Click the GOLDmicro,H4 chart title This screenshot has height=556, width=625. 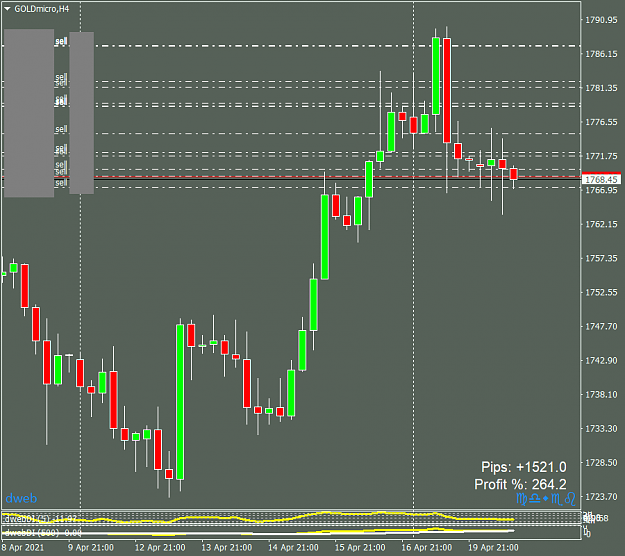tap(41, 9)
